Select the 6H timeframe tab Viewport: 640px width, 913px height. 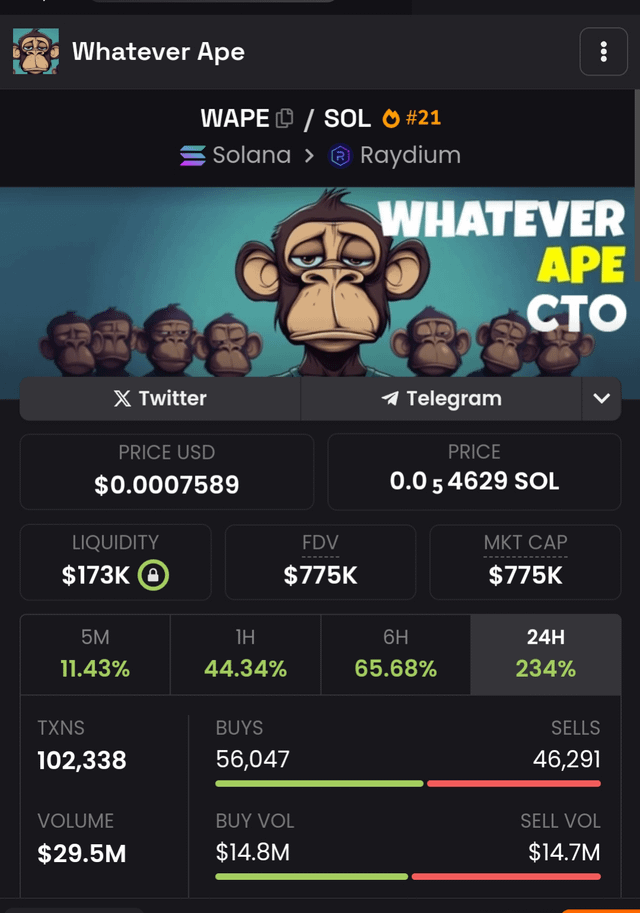click(395, 654)
